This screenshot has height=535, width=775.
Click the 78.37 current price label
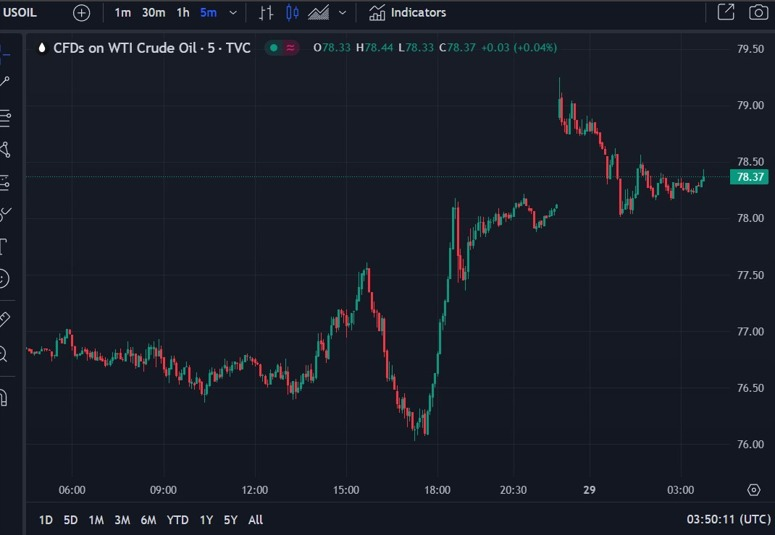[x=749, y=177]
